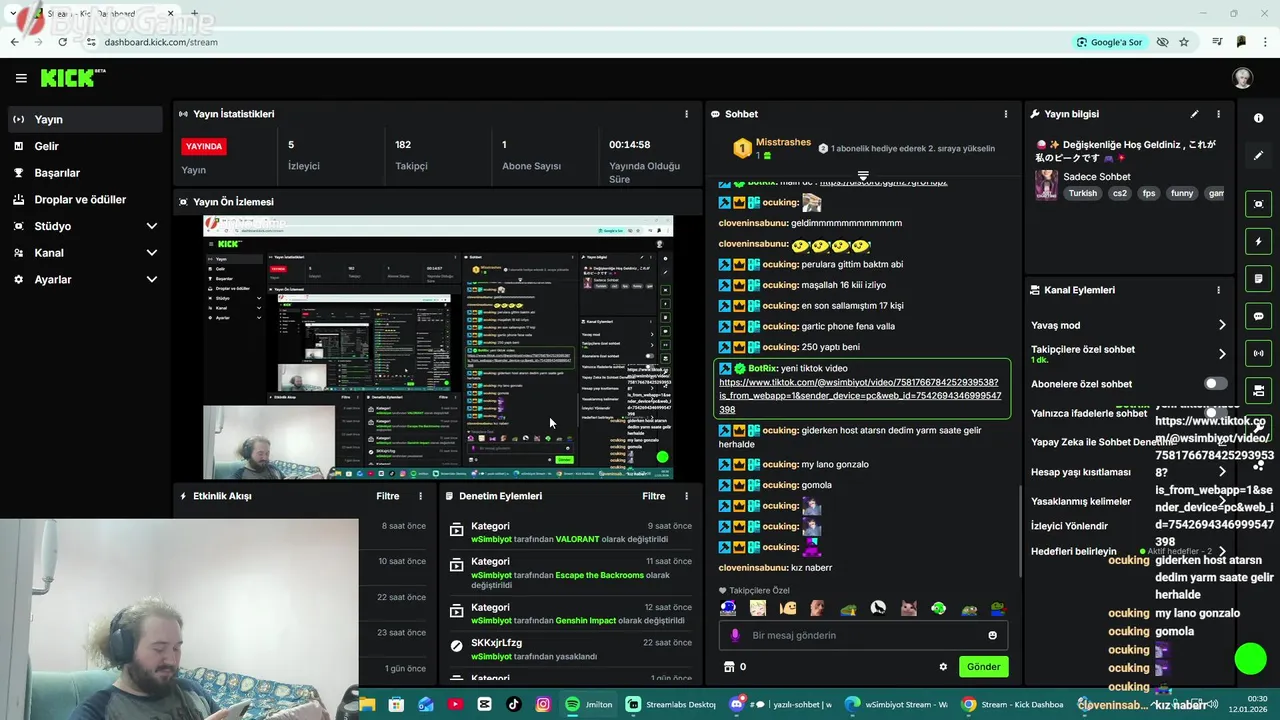Open Instagram from the taskbar
Viewport: 1280px width, 720px height.
tap(543, 704)
